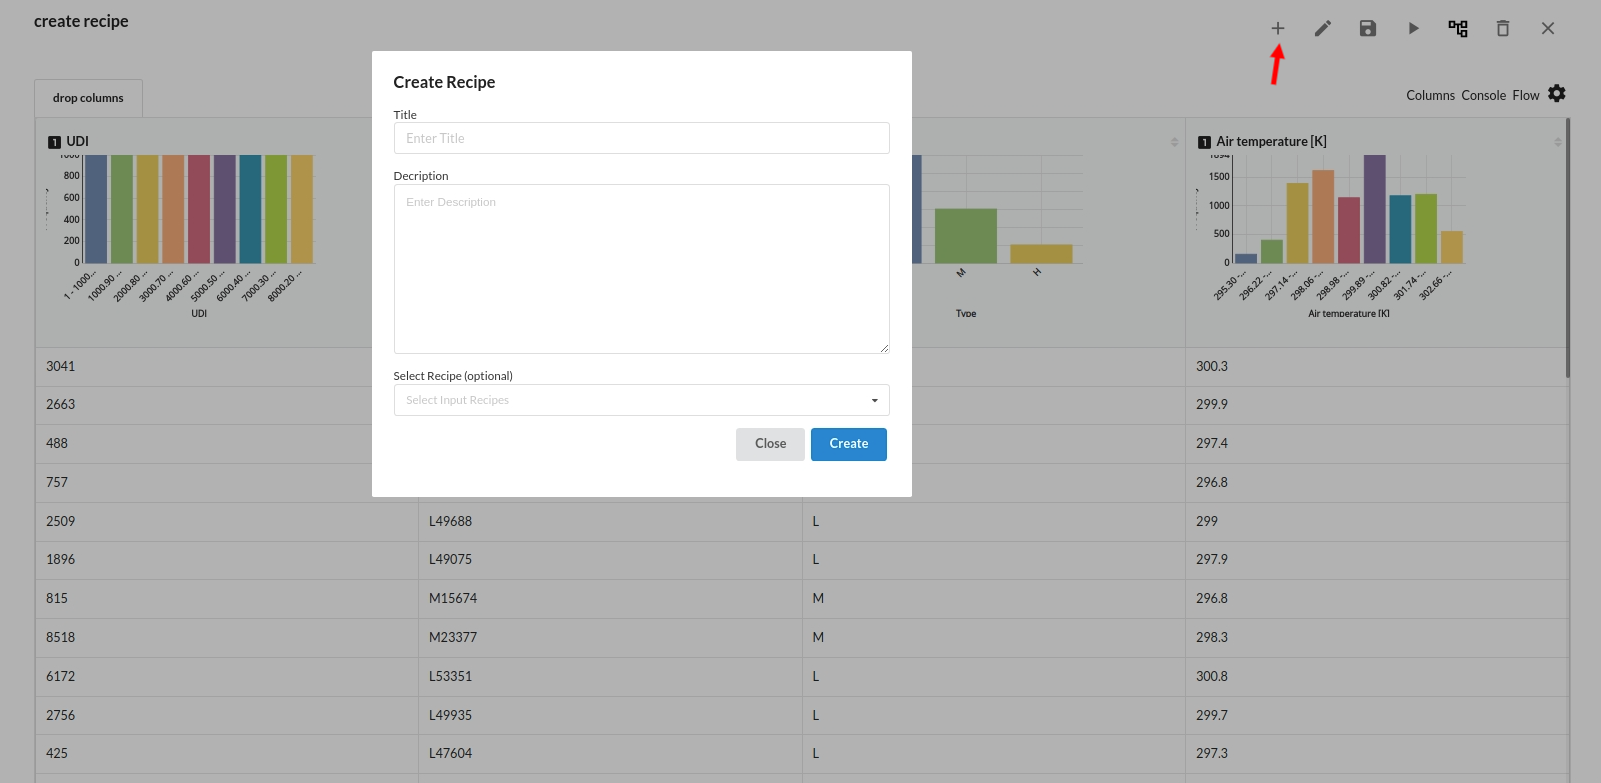Viewport: 1601px width, 783px height.
Task: Open the Select Input Recipes dropdown
Action: pyautogui.click(x=641, y=400)
